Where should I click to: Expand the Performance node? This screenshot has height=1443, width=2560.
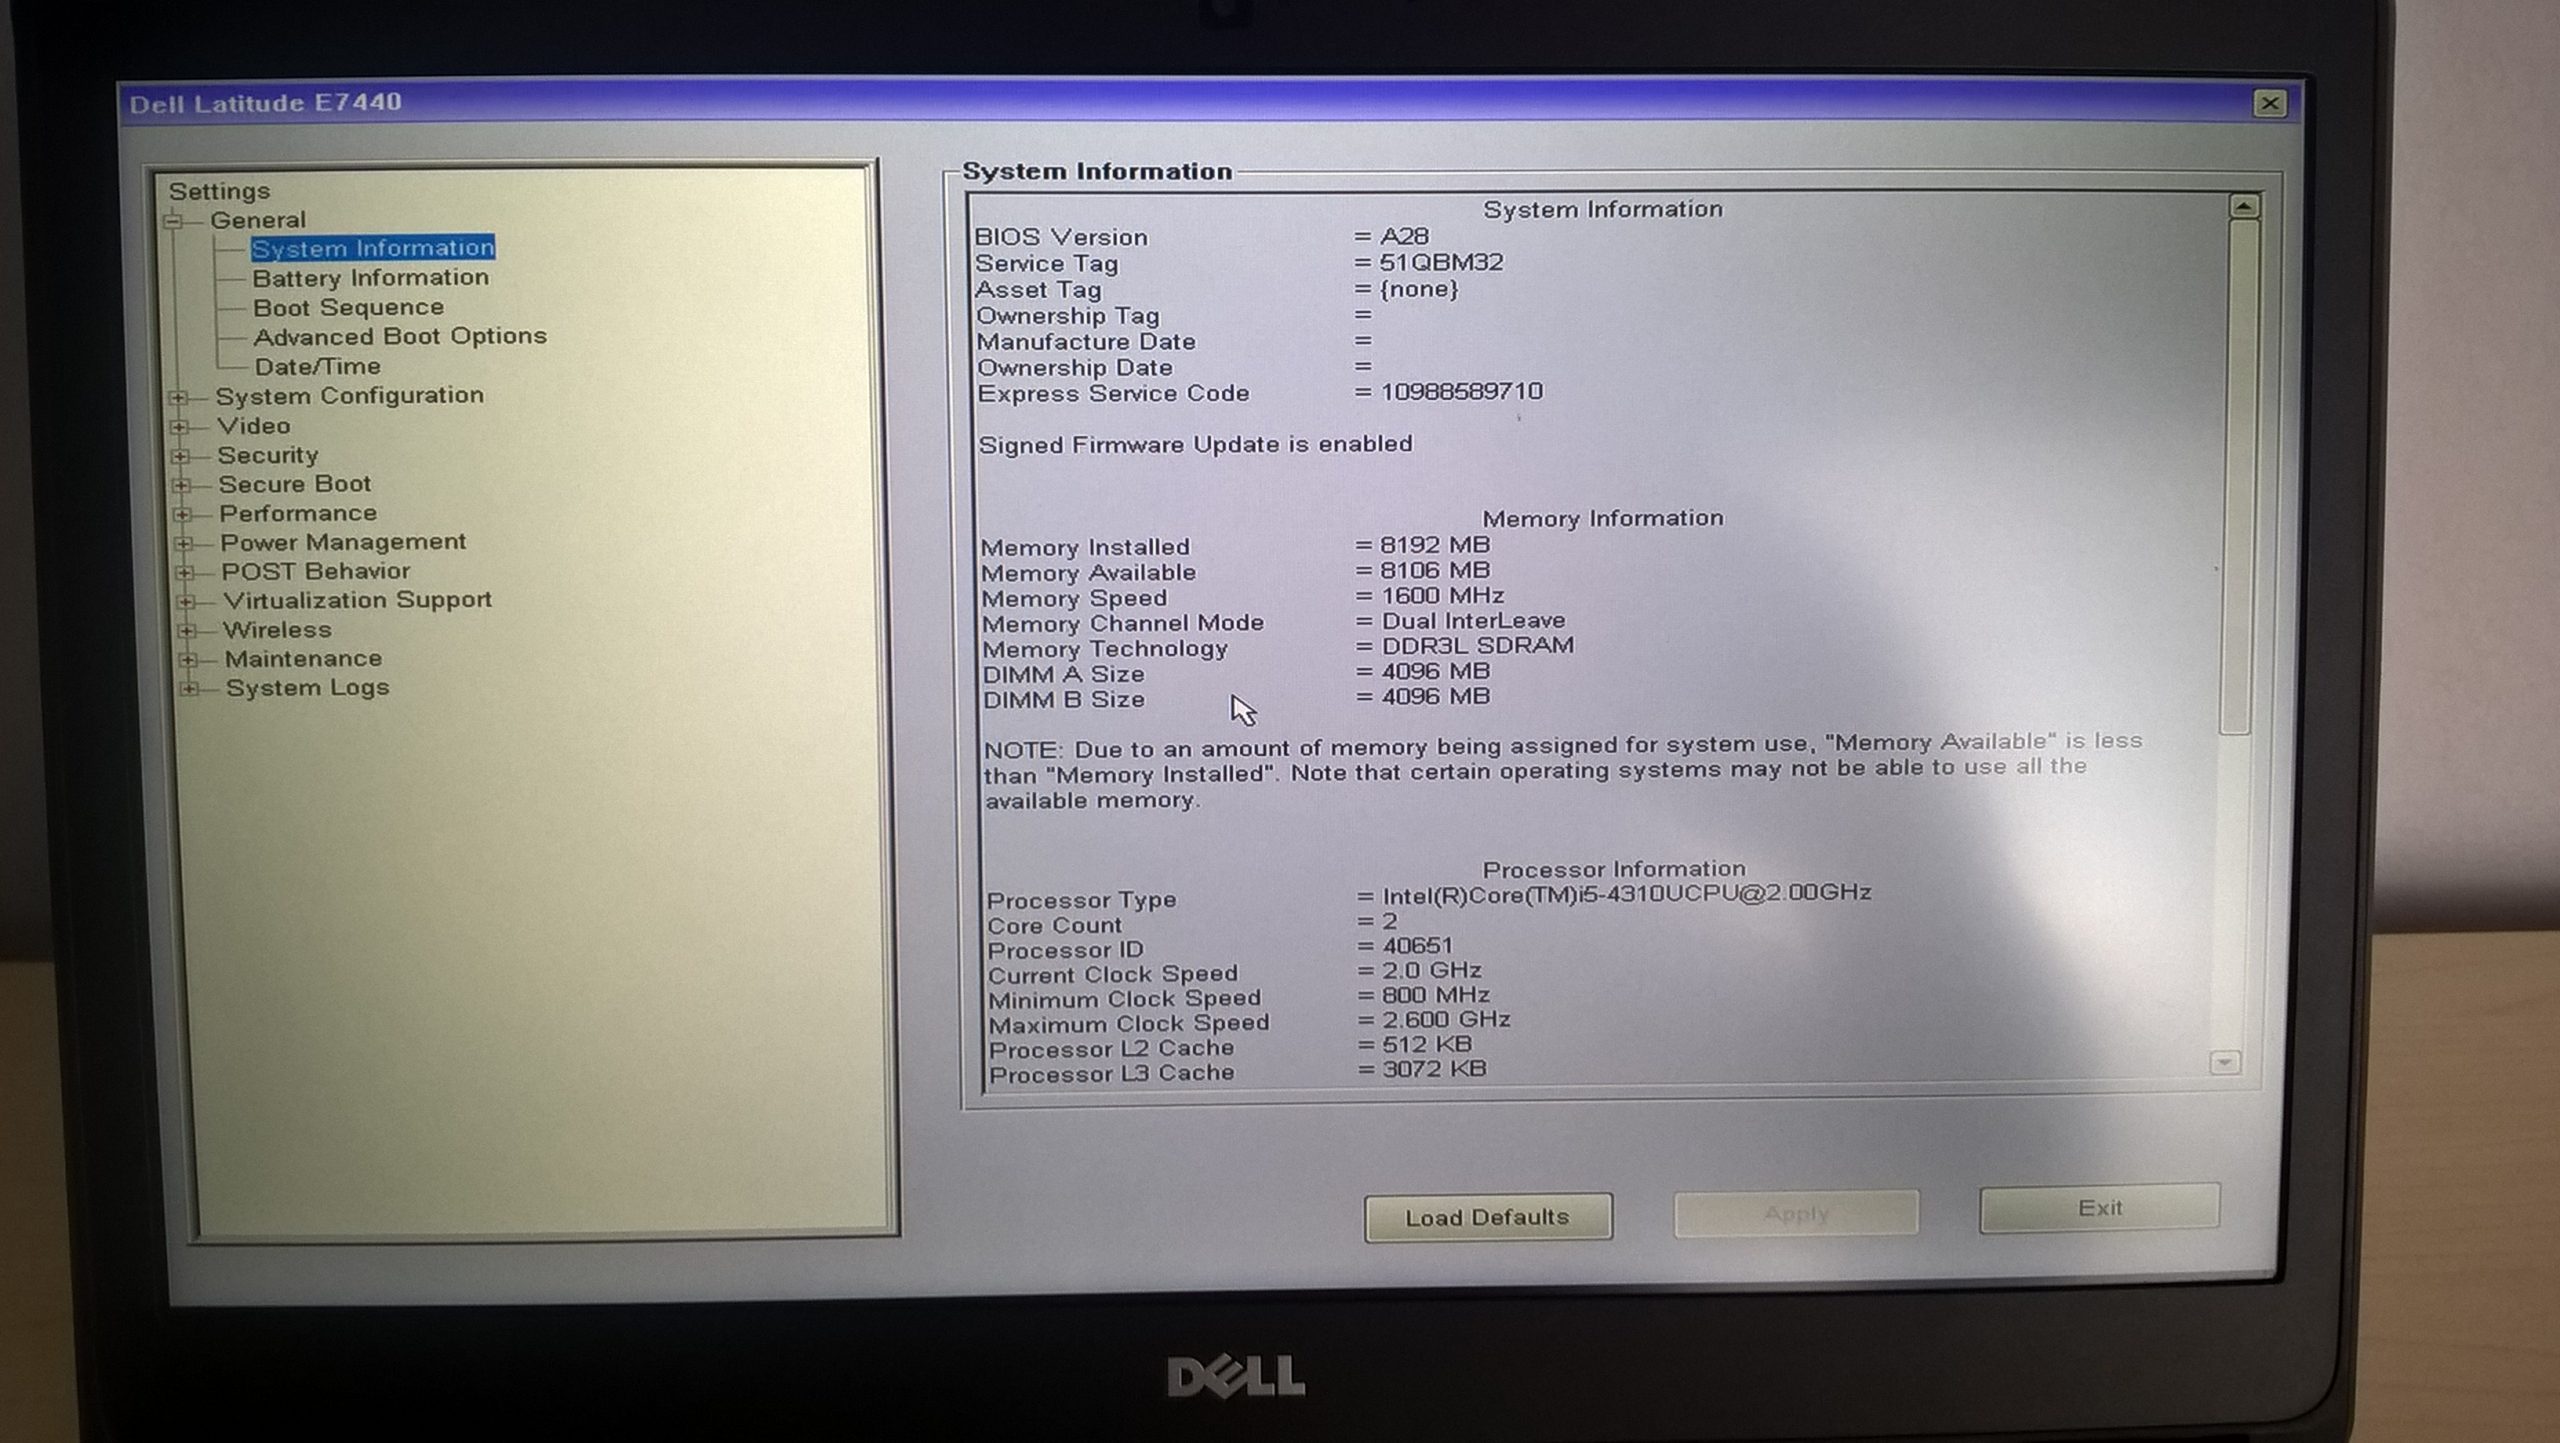pyautogui.click(x=182, y=514)
